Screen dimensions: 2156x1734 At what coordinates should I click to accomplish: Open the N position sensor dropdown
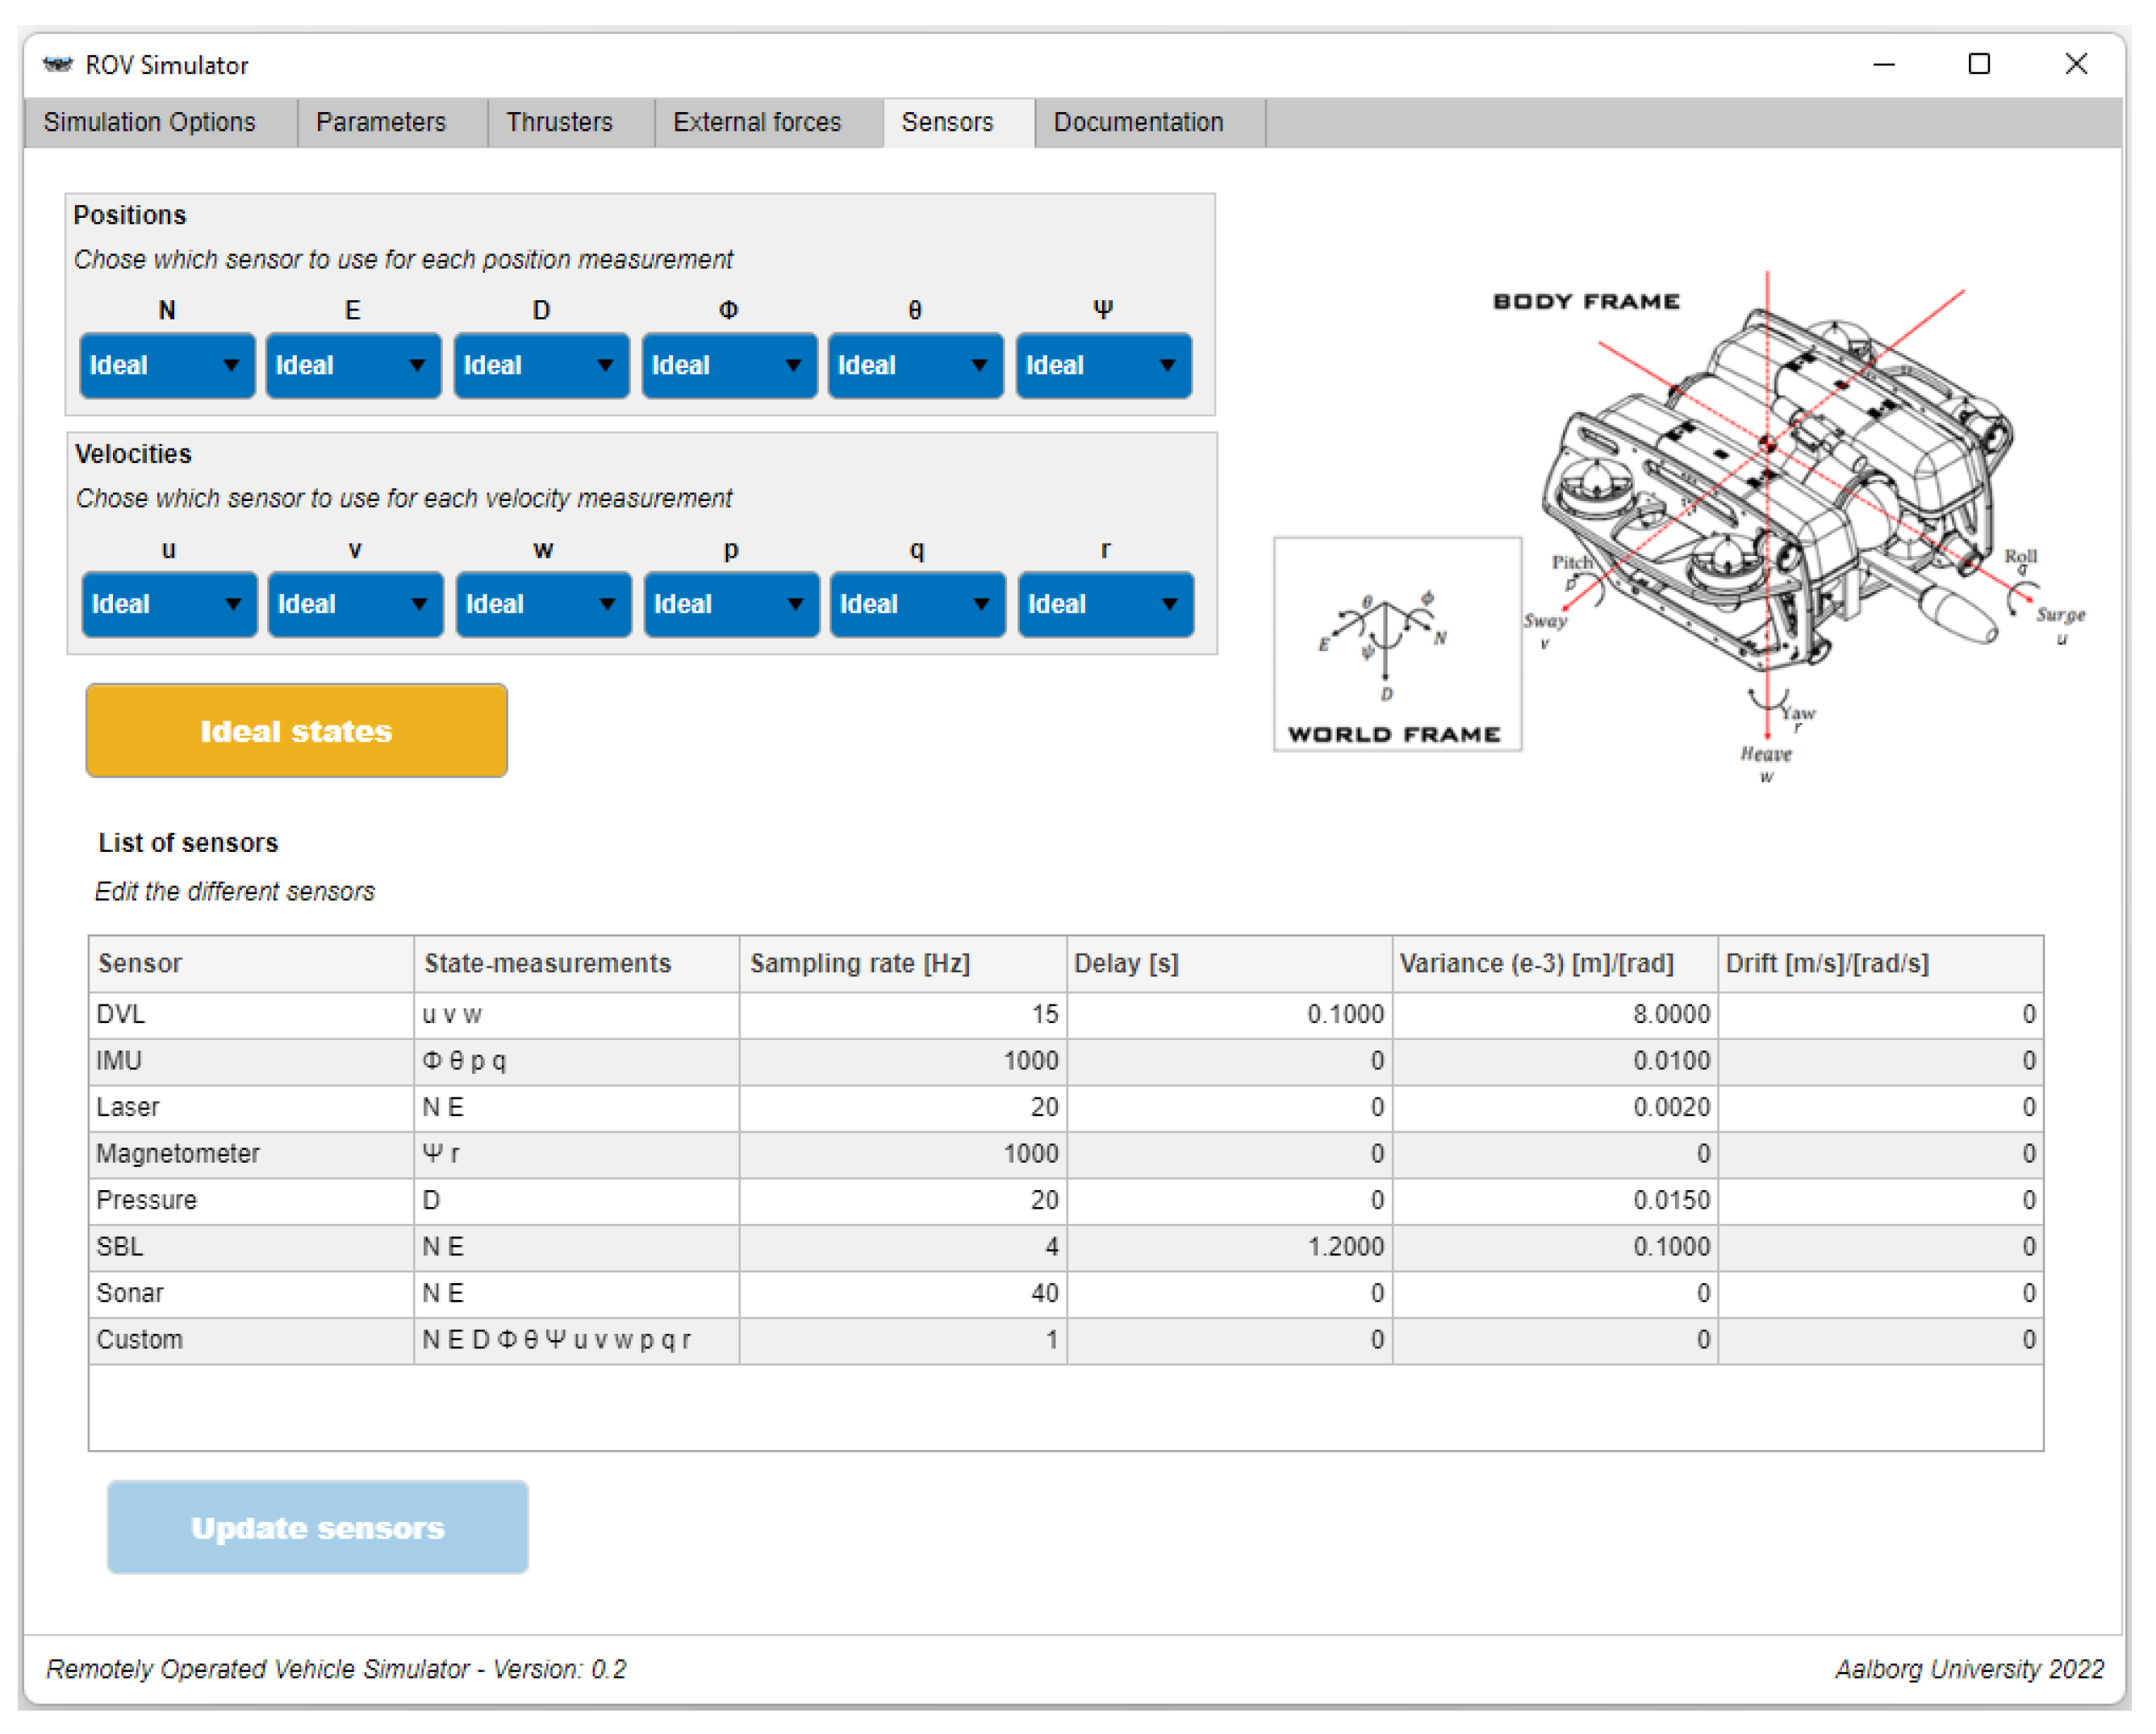[x=167, y=365]
